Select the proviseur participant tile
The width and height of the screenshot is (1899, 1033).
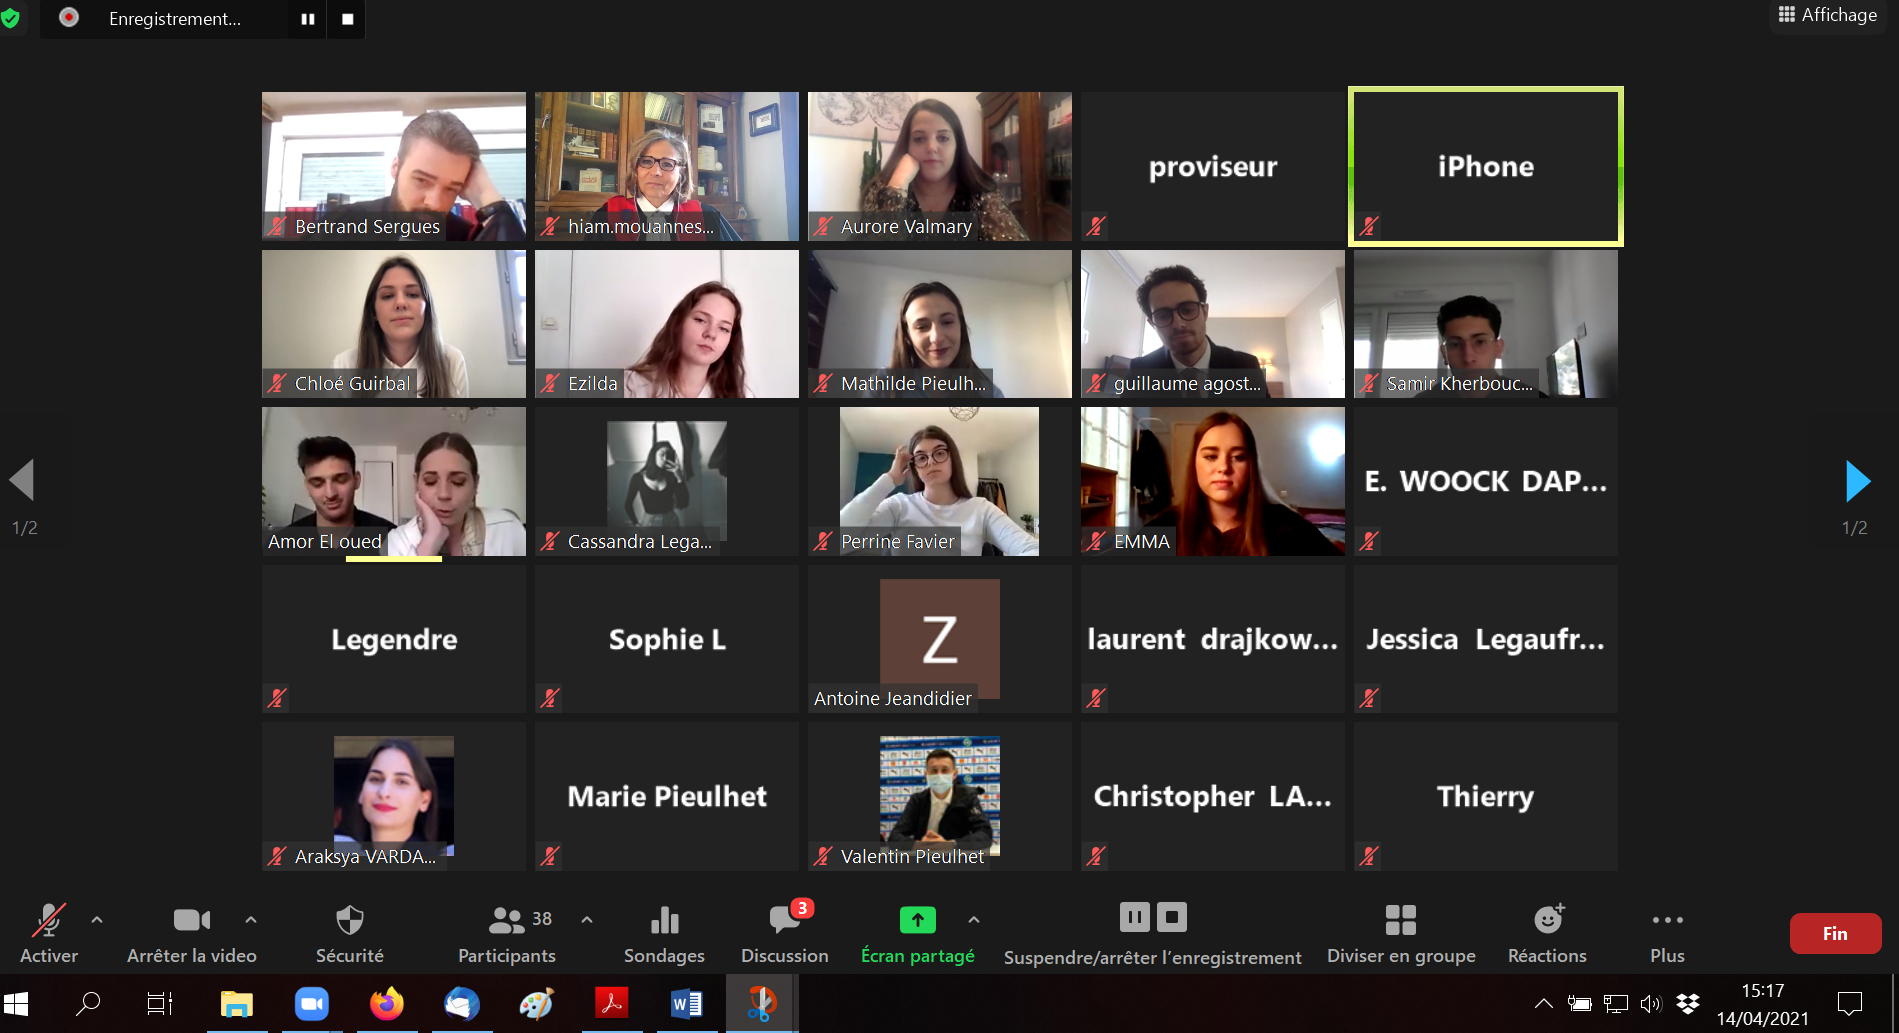click(x=1213, y=166)
